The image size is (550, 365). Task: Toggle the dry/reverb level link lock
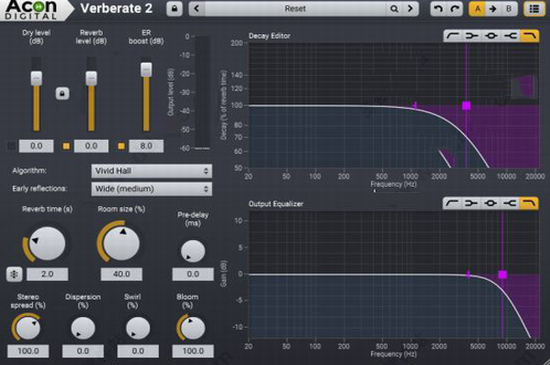tap(62, 94)
